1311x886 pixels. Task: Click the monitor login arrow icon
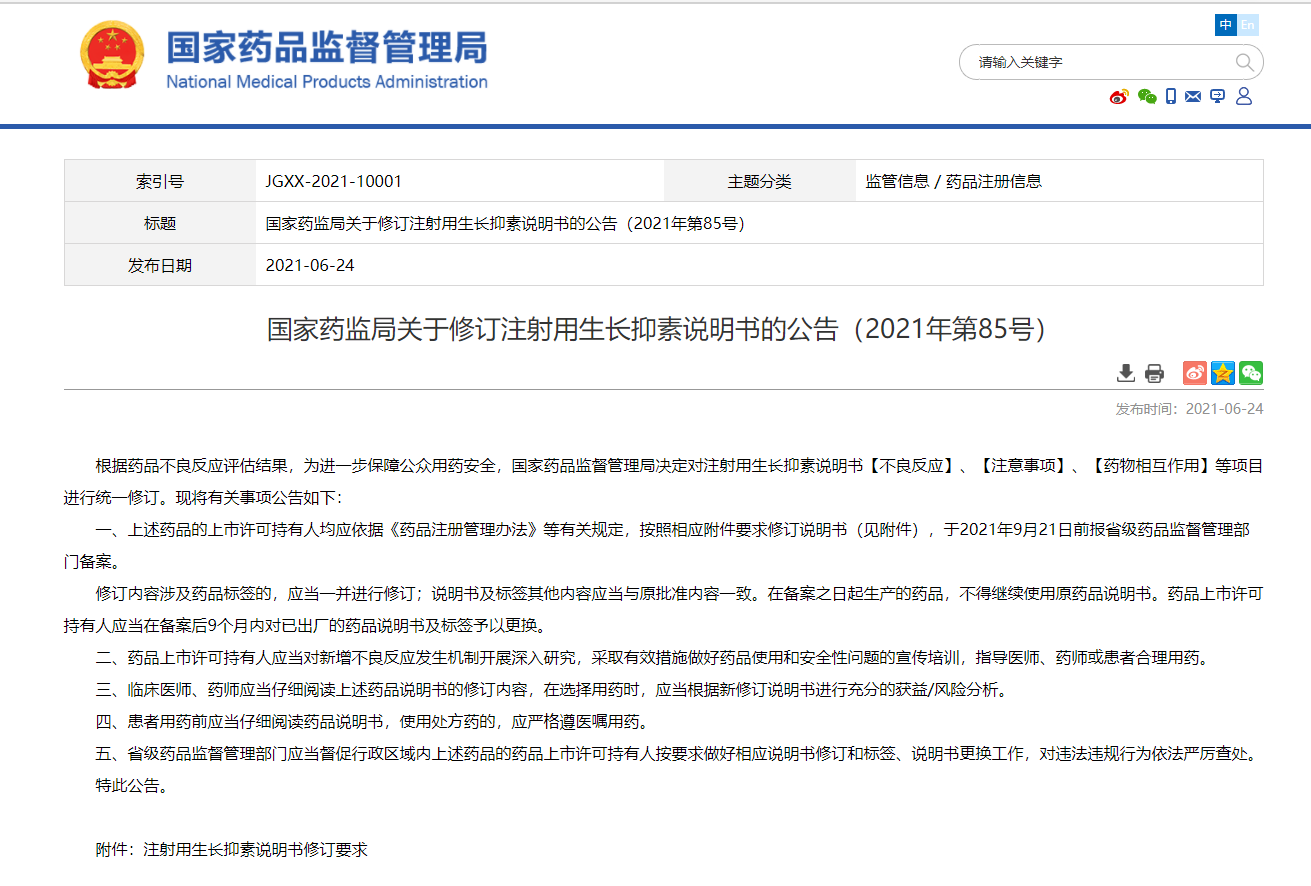(x=1217, y=96)
